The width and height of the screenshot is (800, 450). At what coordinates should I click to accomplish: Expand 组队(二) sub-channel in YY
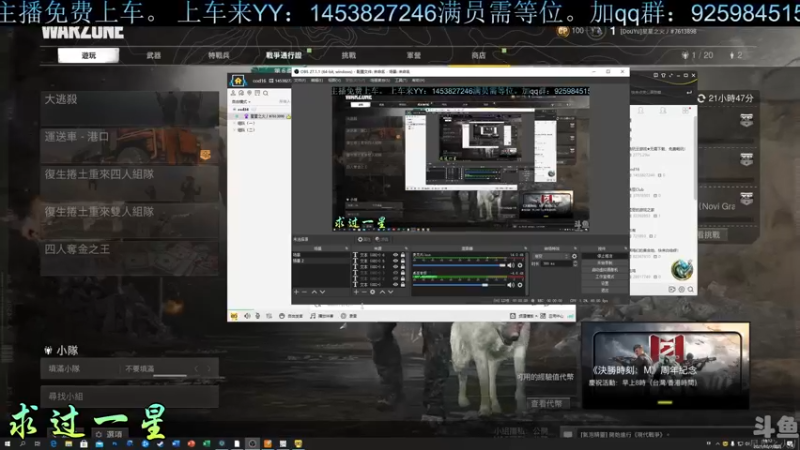point(234,130)
